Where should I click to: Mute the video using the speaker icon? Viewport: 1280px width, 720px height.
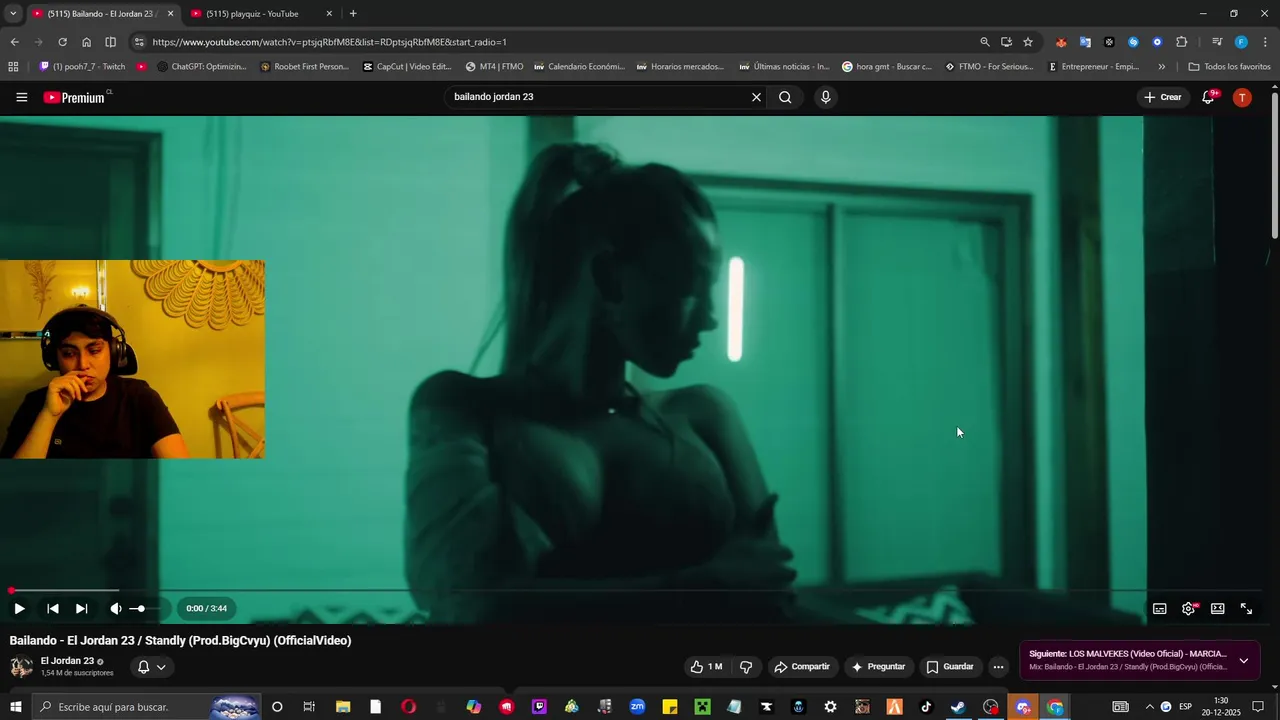click(116, 608)
